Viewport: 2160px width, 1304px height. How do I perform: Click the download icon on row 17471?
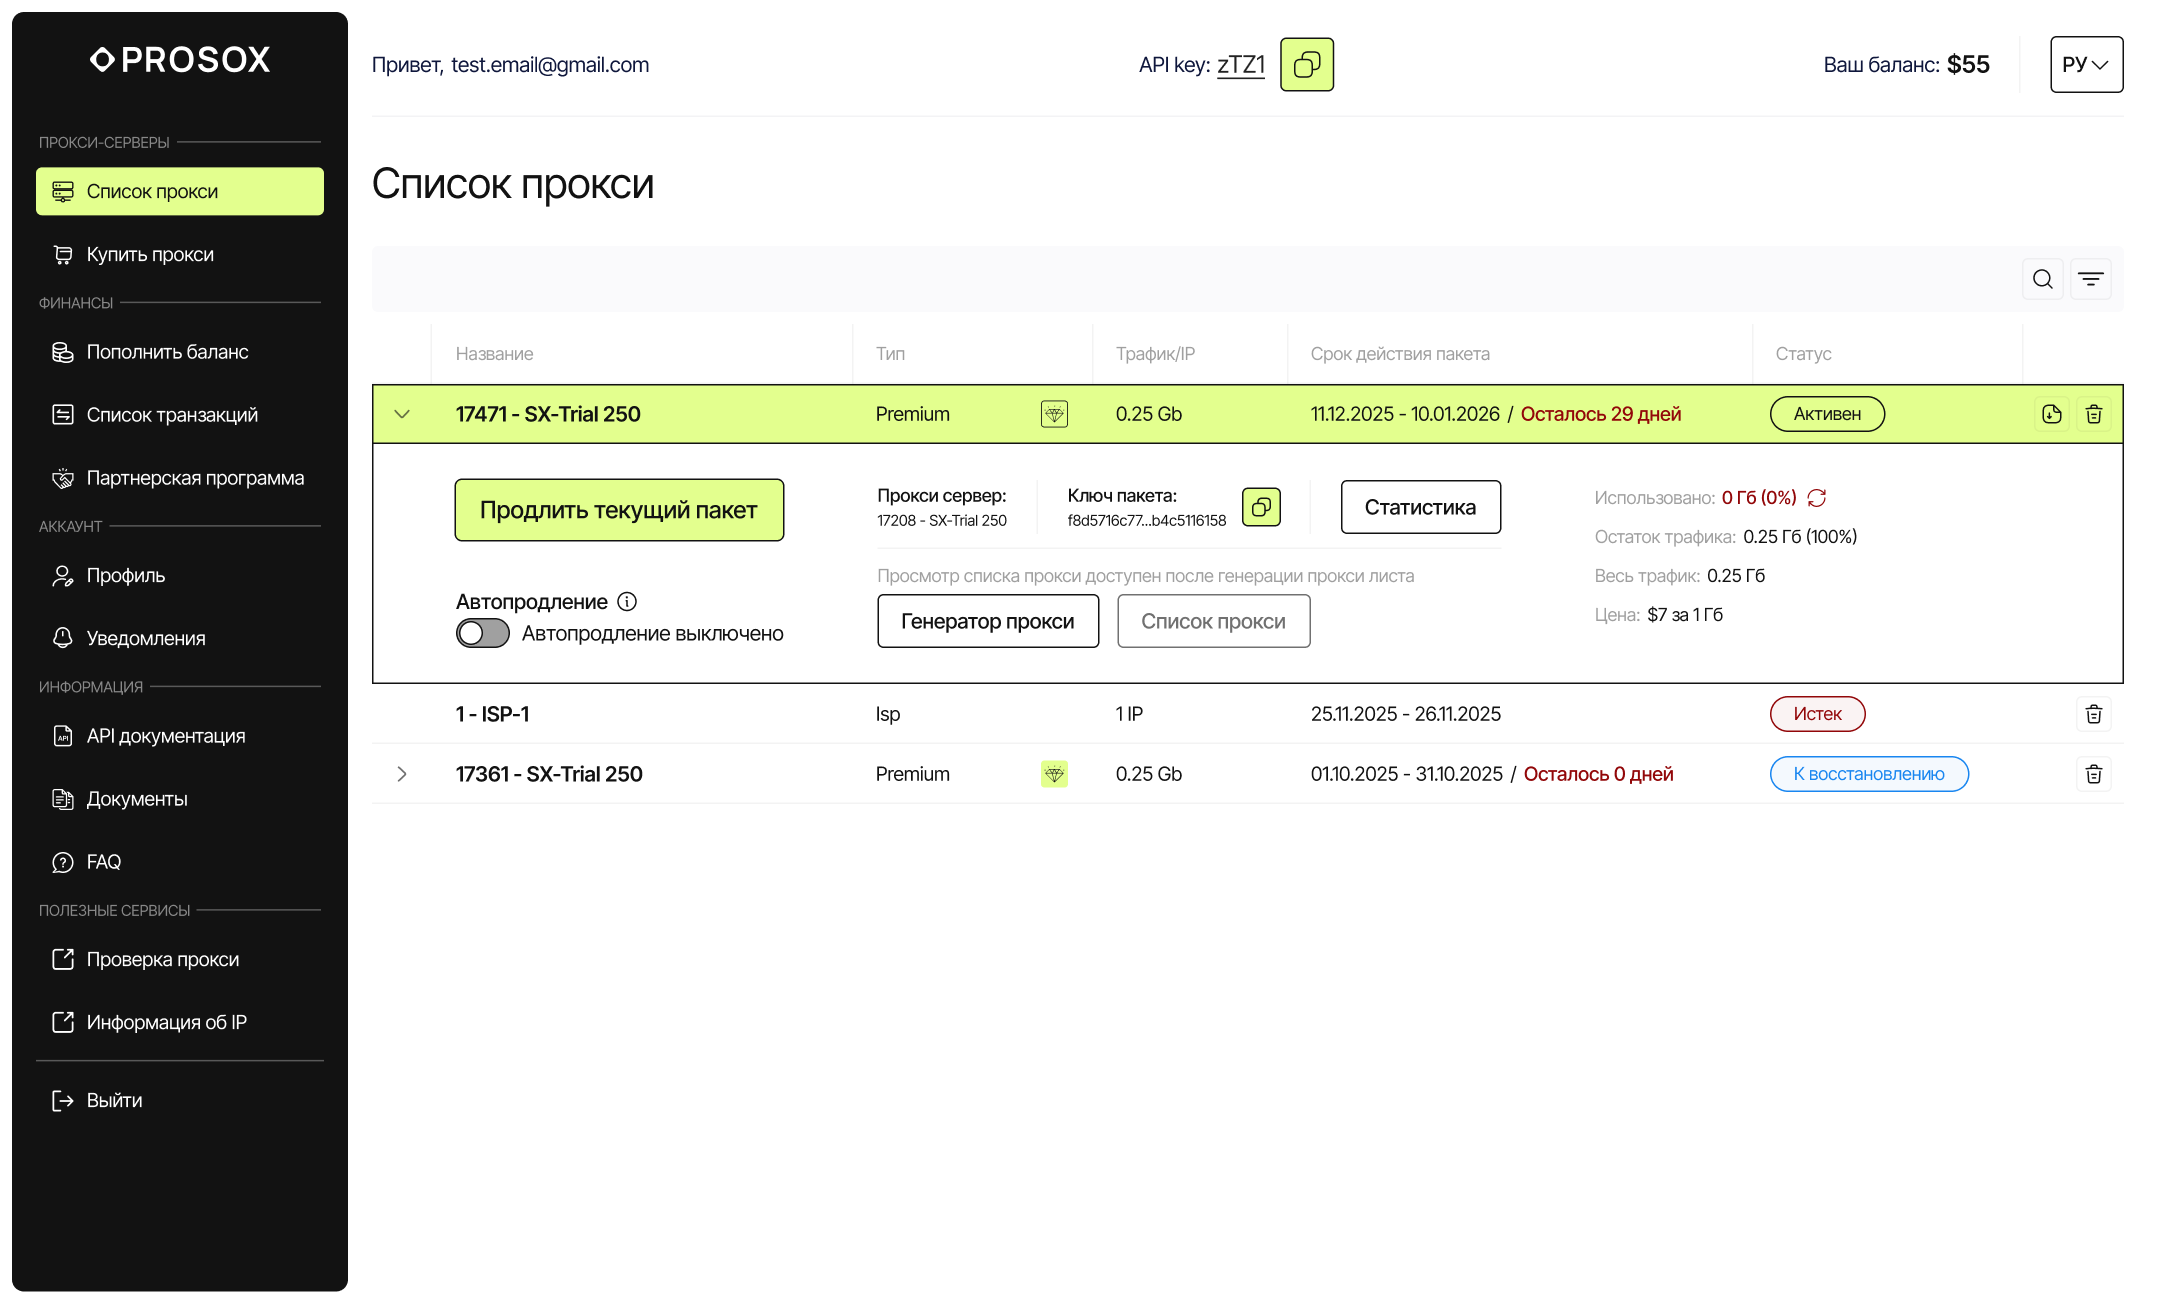(2051, 414)
